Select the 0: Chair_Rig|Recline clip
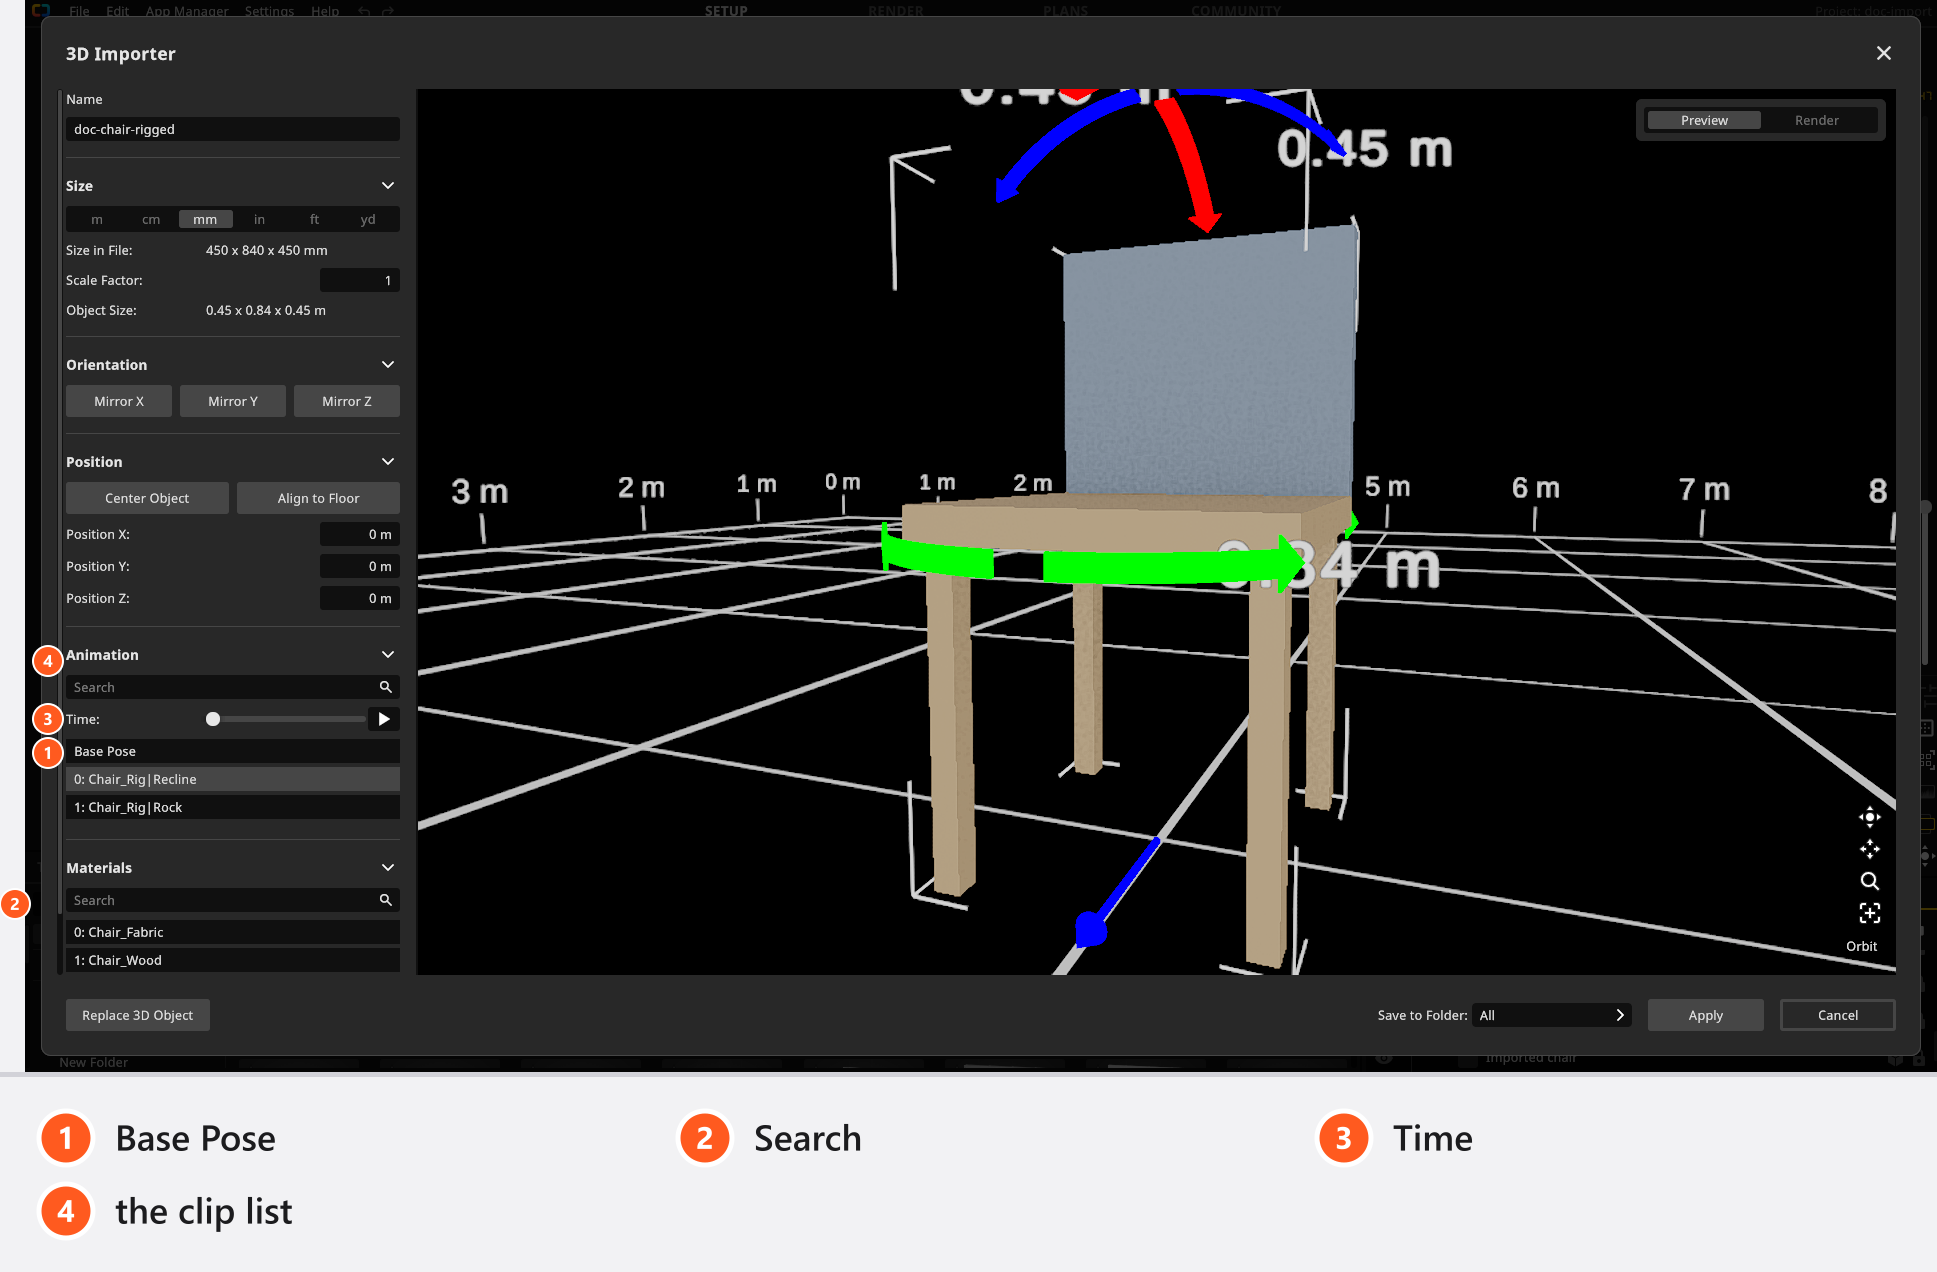 coord(233,779)
